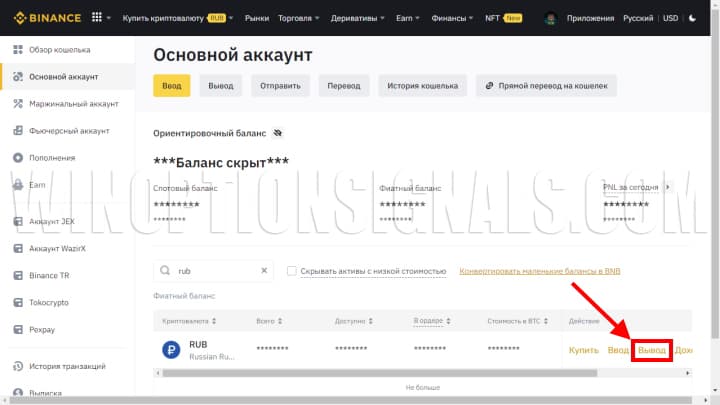The width and height of the screenshot is (720, 405).
Task: Toggle balance visibility eye icon
Action: [x=277, y=133]
